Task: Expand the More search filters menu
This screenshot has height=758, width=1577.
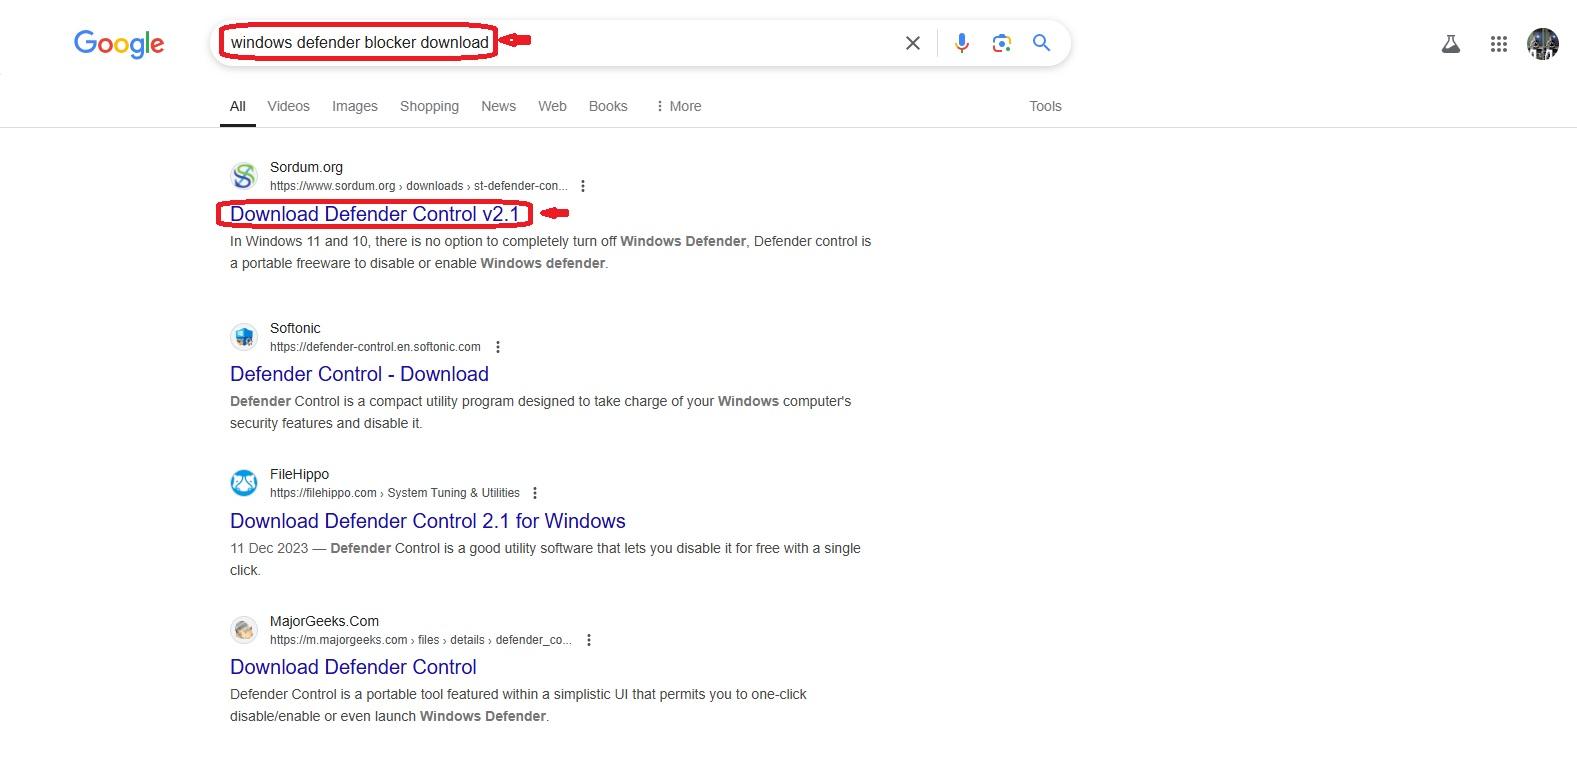Action: click(678, 106)
